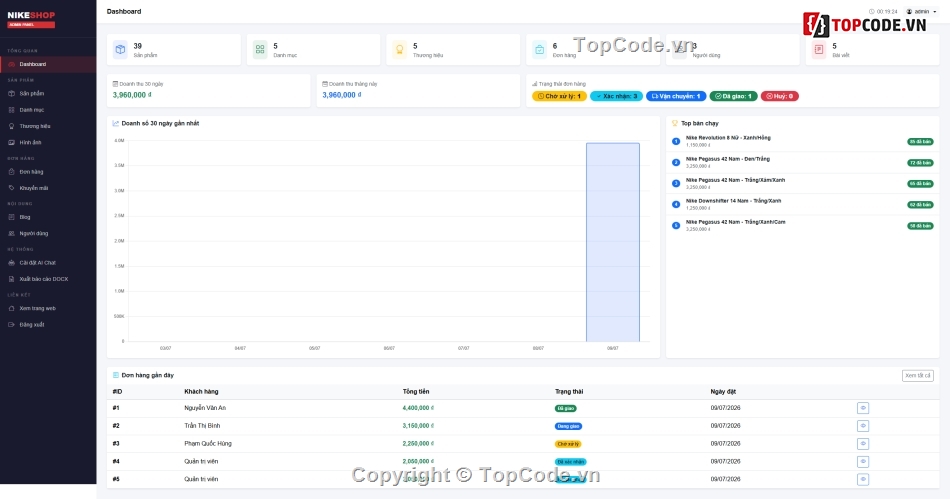Click the Tổng tiền column header
The image size is (950, 499).
pos(416,392)
